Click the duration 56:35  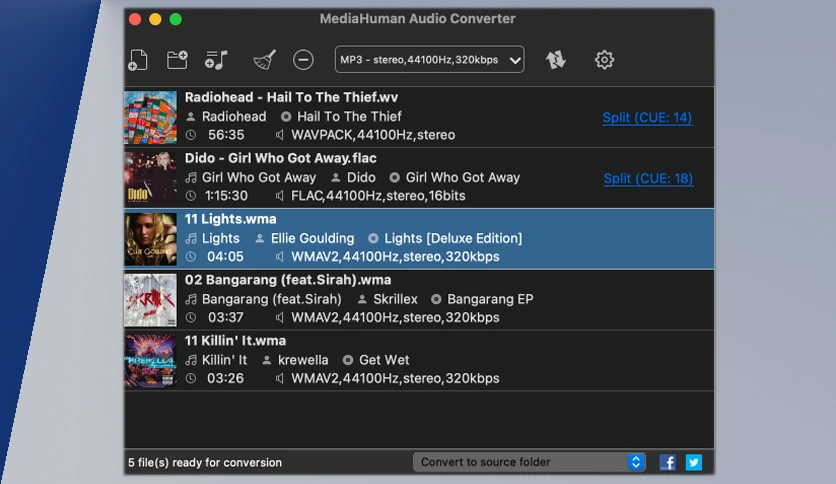tap(226, 135)
